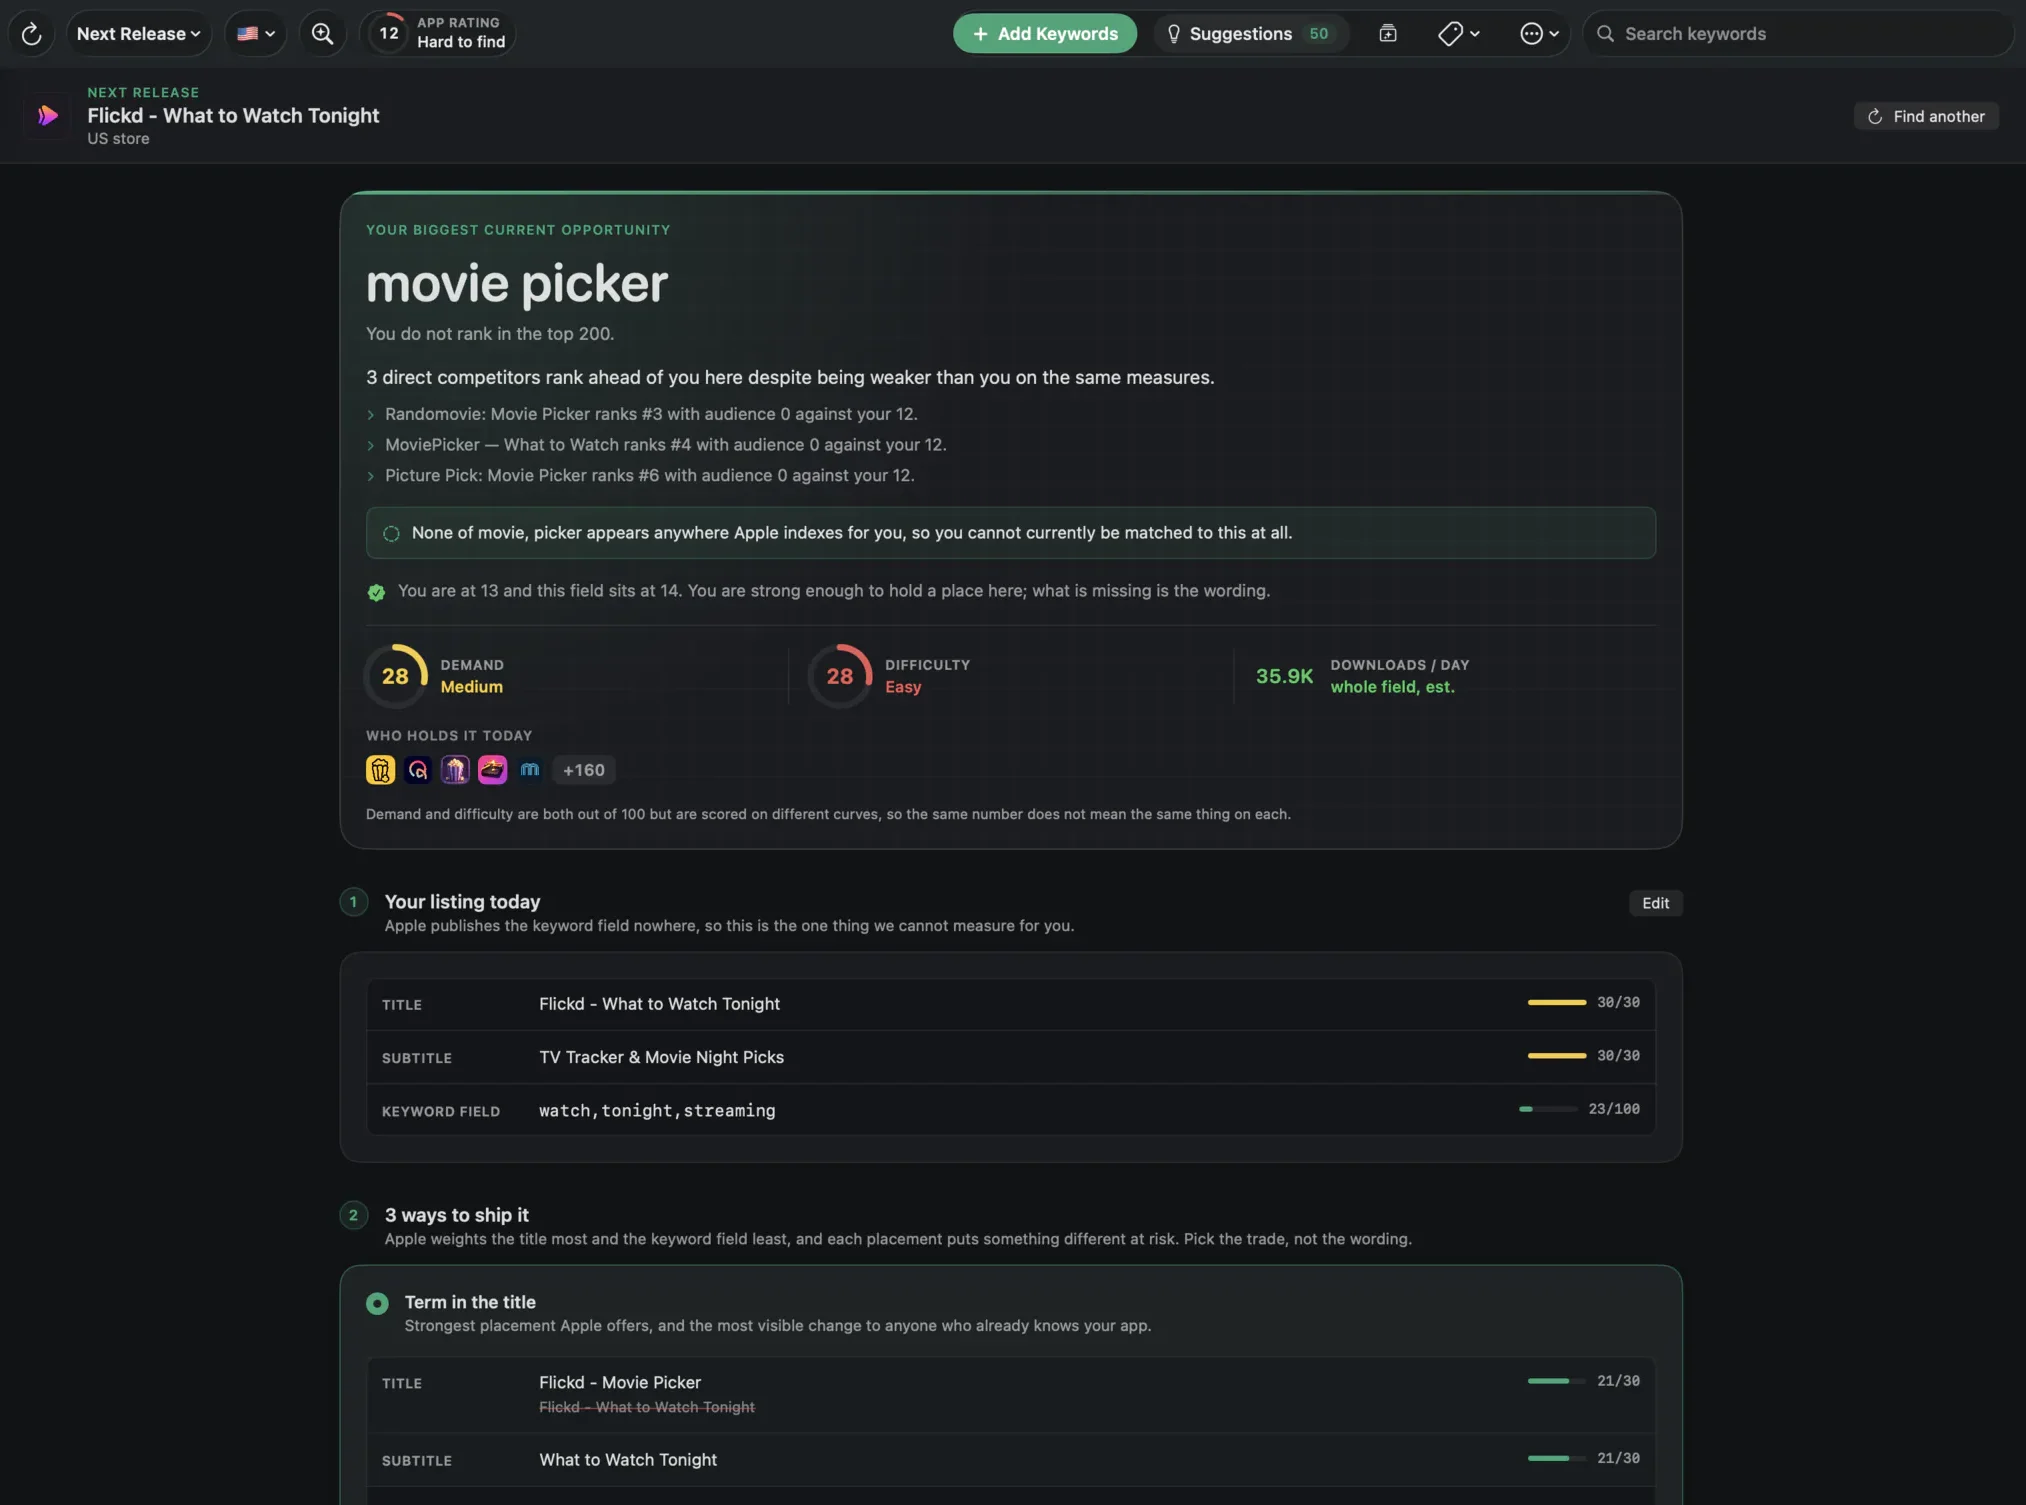Image resolution: width=2026 pixels, height=1505 pixels.
Task: Click the struck-through old title text
Action: (x=647, y=1408)
